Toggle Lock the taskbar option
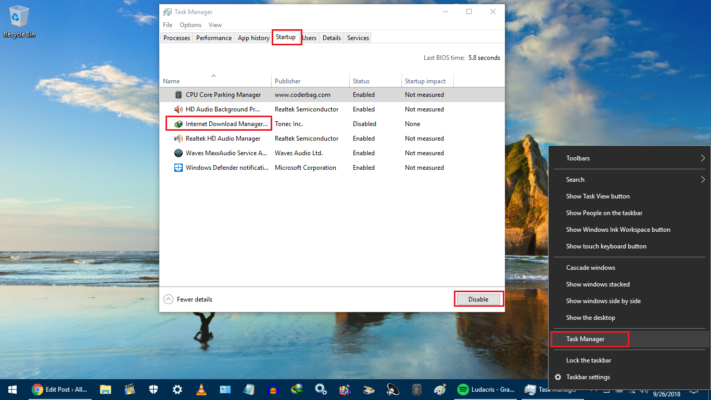Viewport: 711px width, 400px height. point(590,360)
